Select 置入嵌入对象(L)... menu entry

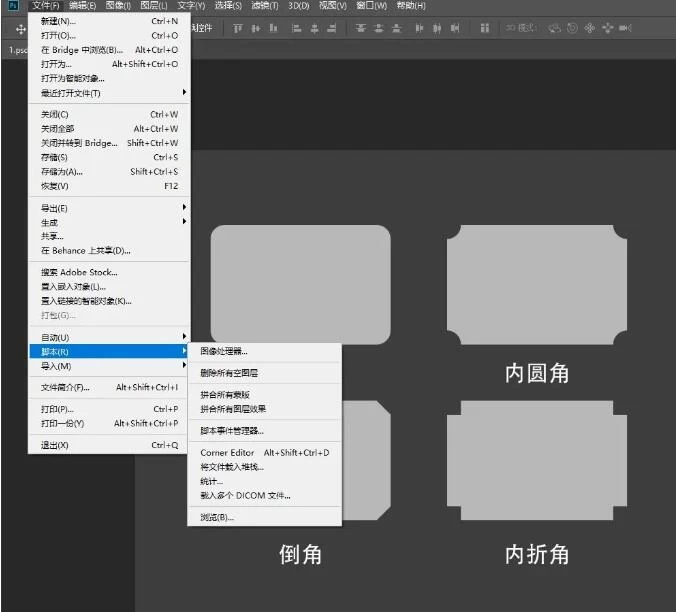click(x=73, y=286)
